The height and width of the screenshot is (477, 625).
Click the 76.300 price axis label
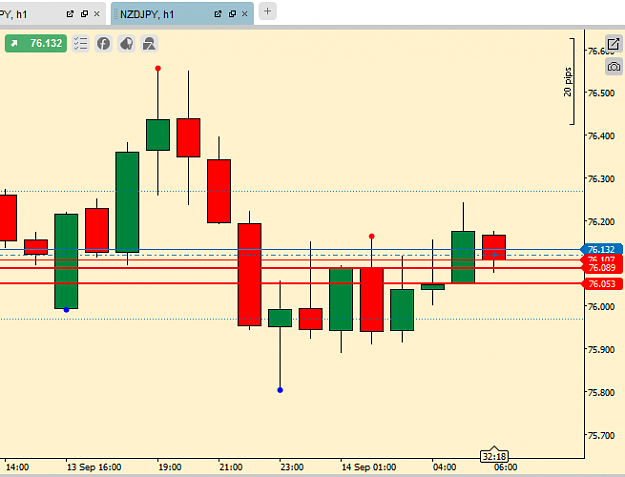(x=601, y=179)
